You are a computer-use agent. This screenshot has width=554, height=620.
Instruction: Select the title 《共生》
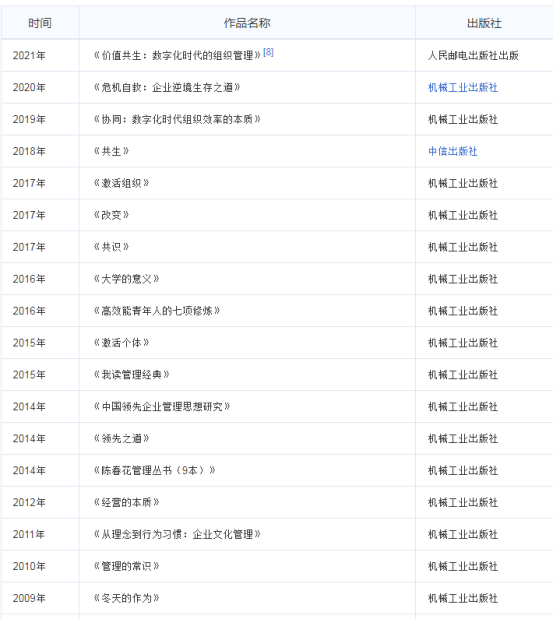(x=112, y=151)
